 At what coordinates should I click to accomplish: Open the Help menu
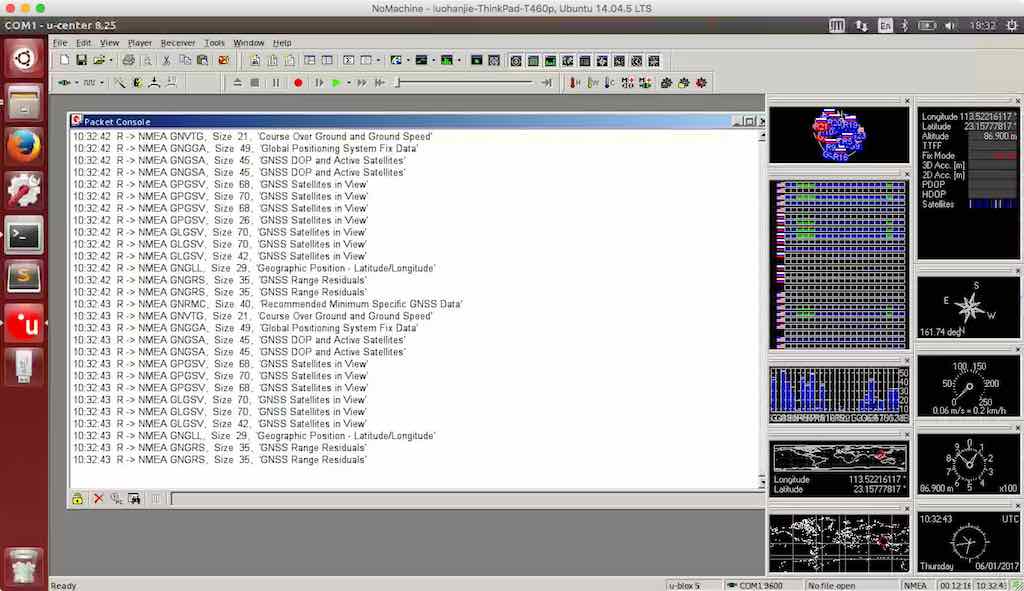coord(282,43)
